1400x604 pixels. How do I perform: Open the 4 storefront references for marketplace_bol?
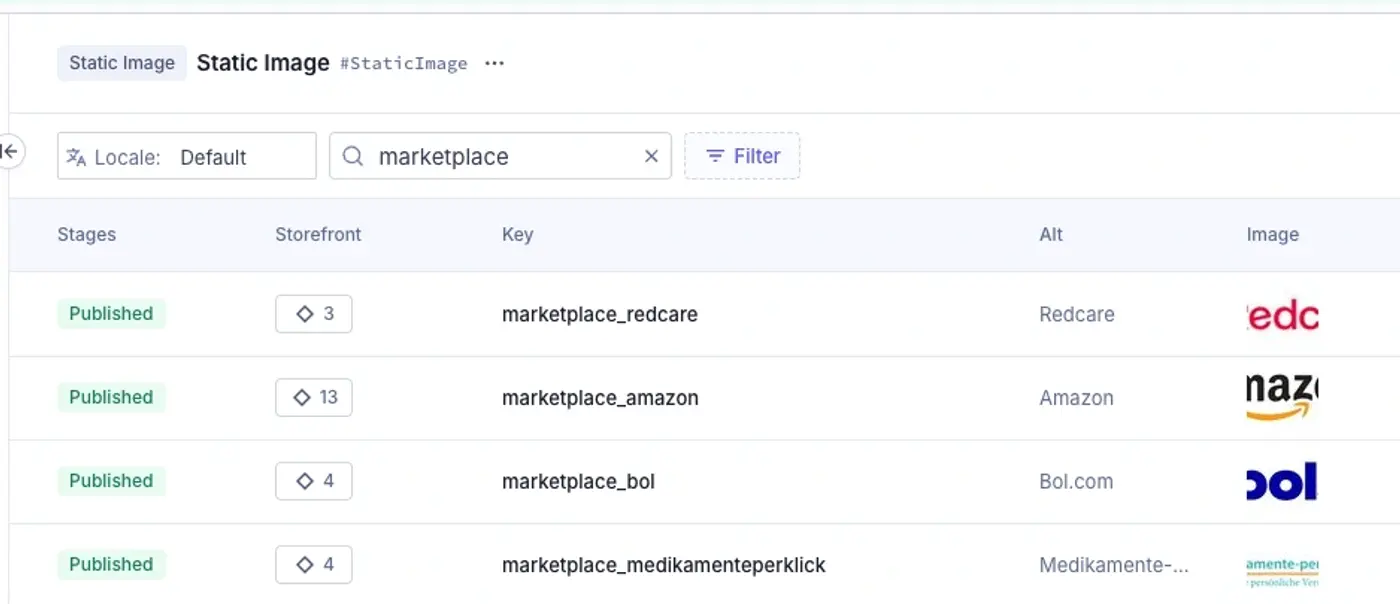314,481
